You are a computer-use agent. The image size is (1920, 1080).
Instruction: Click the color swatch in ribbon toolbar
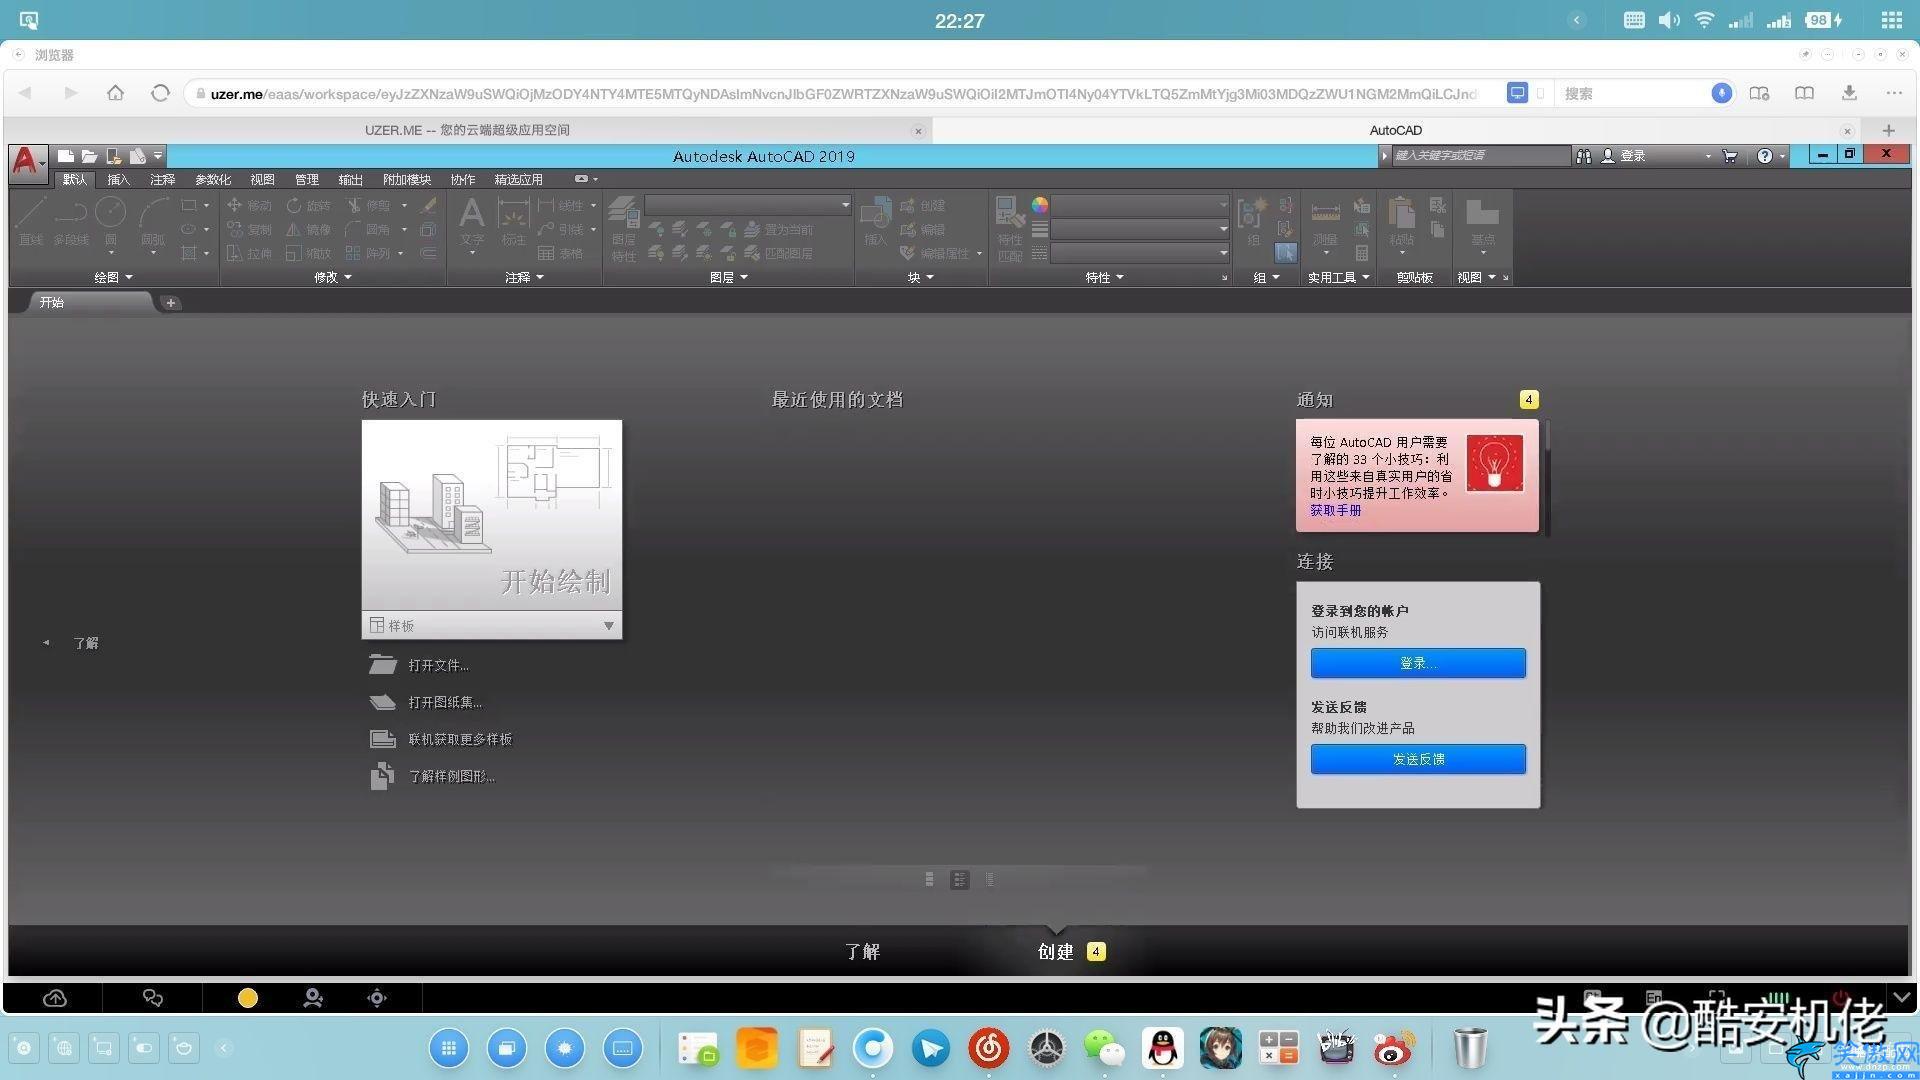(1038, 206)
